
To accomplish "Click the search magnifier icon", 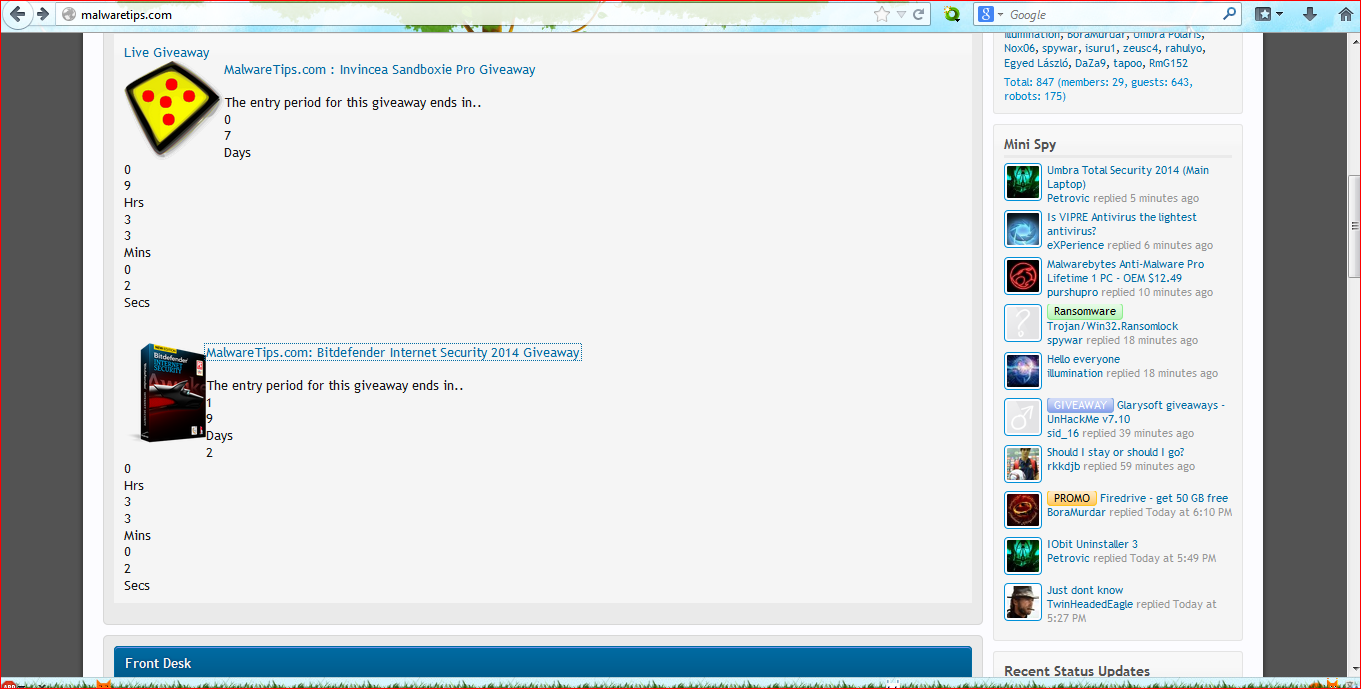I will click(x=1229, y=14).
